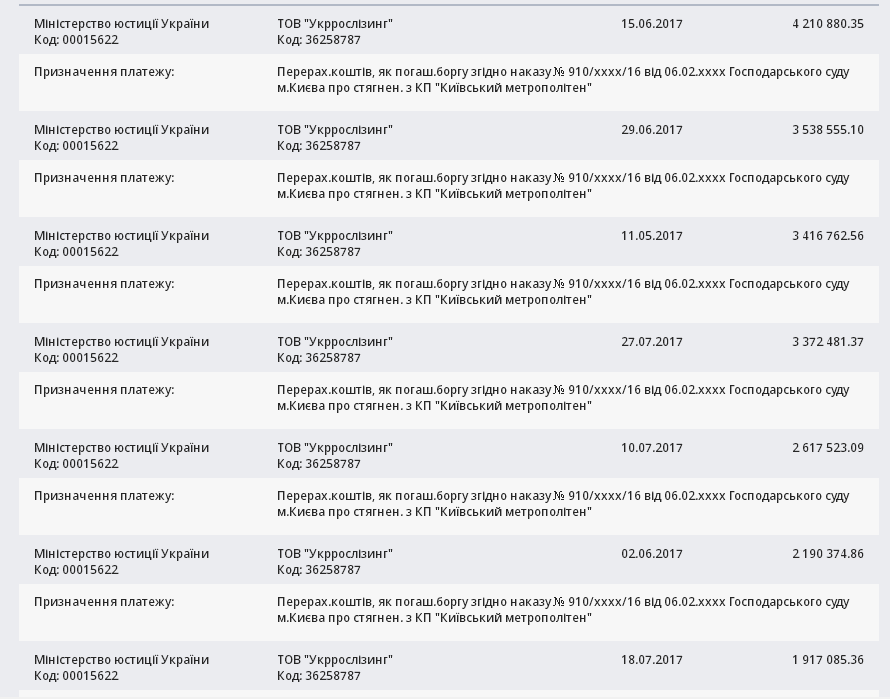
Task: Click the 02.06.2017 payment date
Action: [x=651, y=554]
